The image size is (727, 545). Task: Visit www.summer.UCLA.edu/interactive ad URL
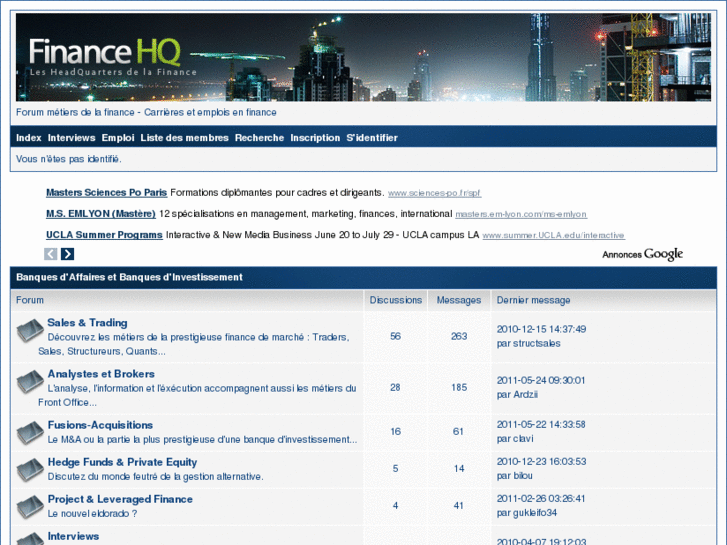click(x=554, y=236)
